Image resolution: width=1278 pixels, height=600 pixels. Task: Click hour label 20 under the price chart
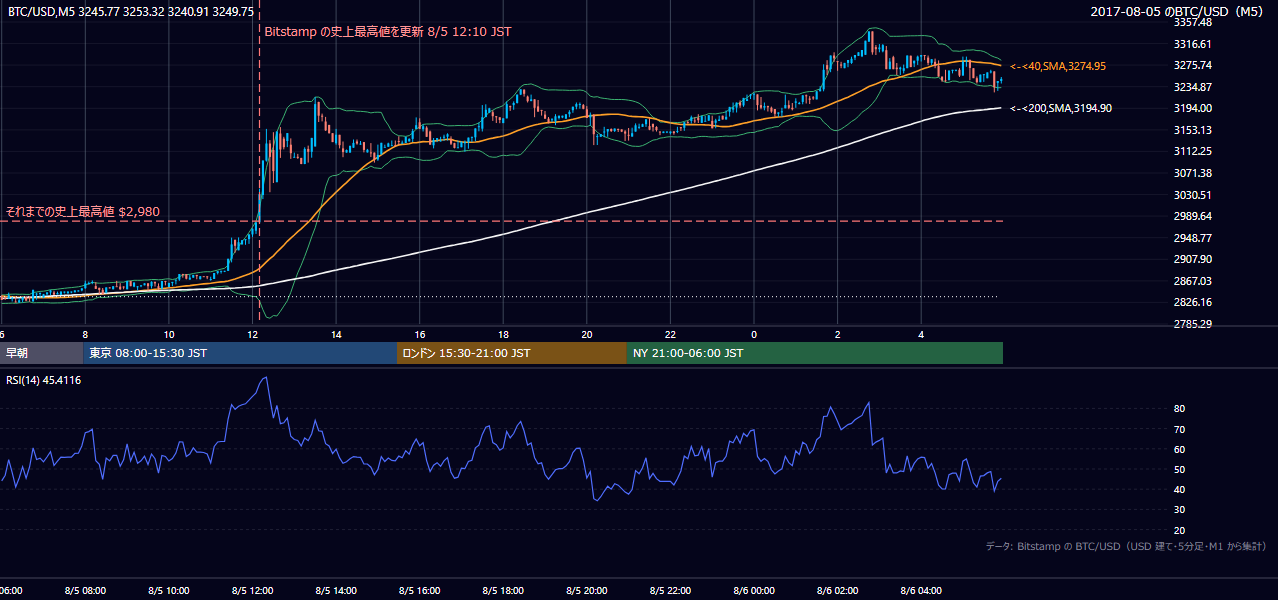(587, 334)
